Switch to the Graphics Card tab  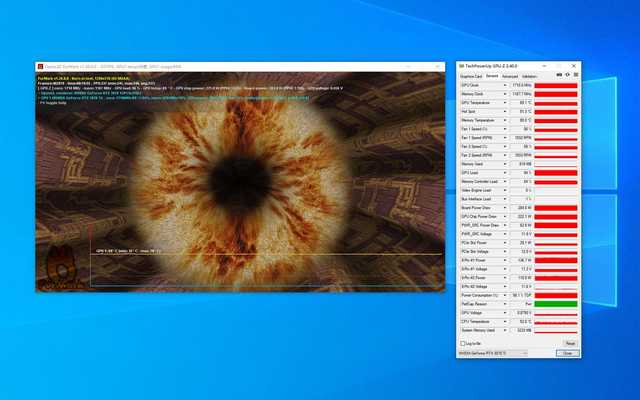[x=471, y=76]
